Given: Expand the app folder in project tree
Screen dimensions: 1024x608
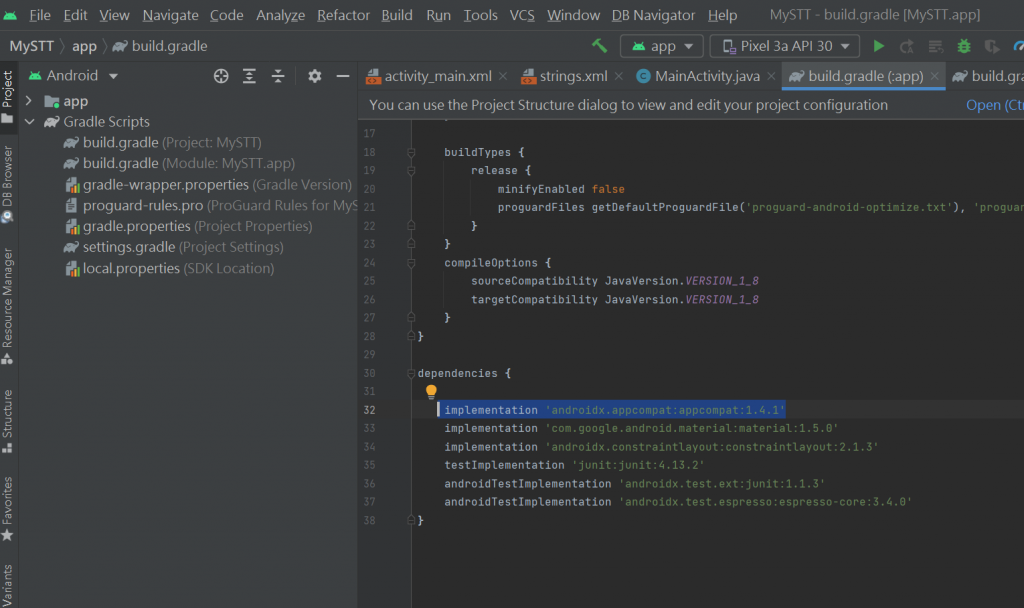Looking at the screenshot, I should 29,101.
